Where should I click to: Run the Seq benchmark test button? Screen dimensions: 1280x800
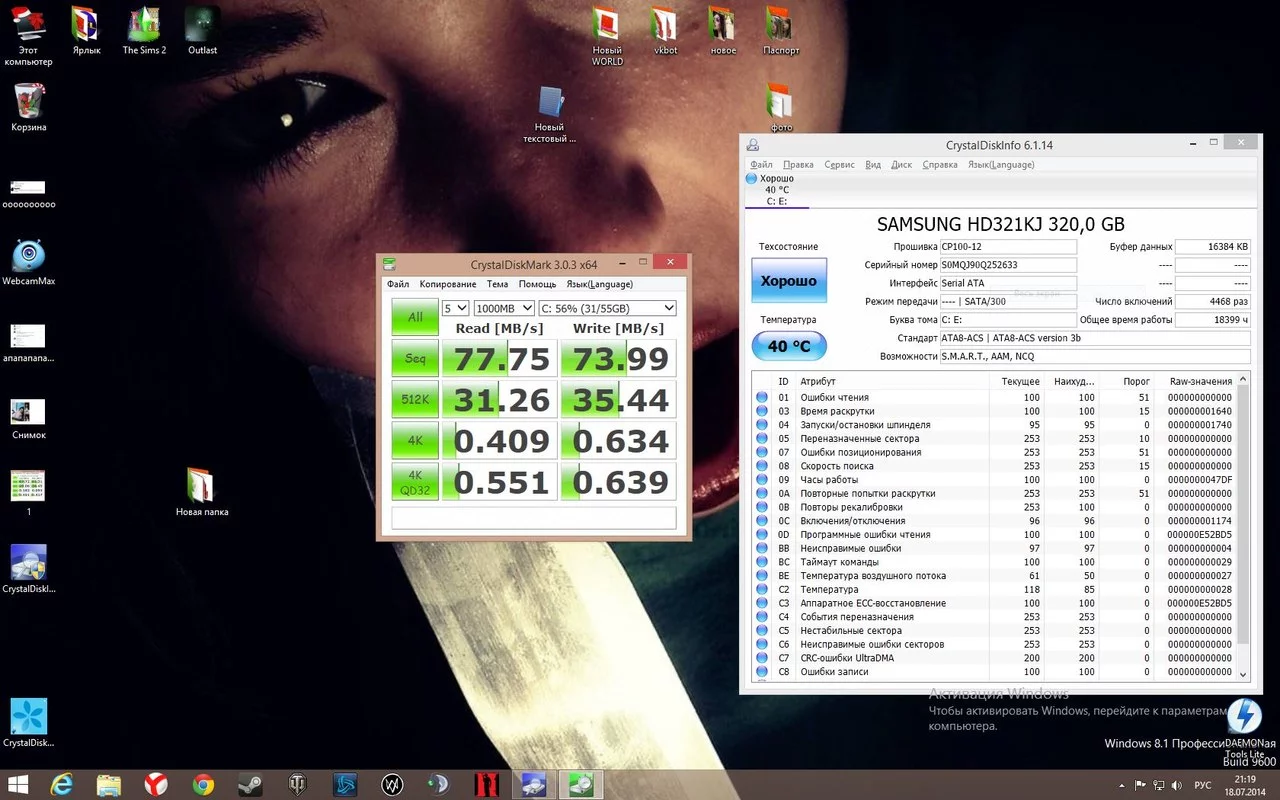point(415,358)
